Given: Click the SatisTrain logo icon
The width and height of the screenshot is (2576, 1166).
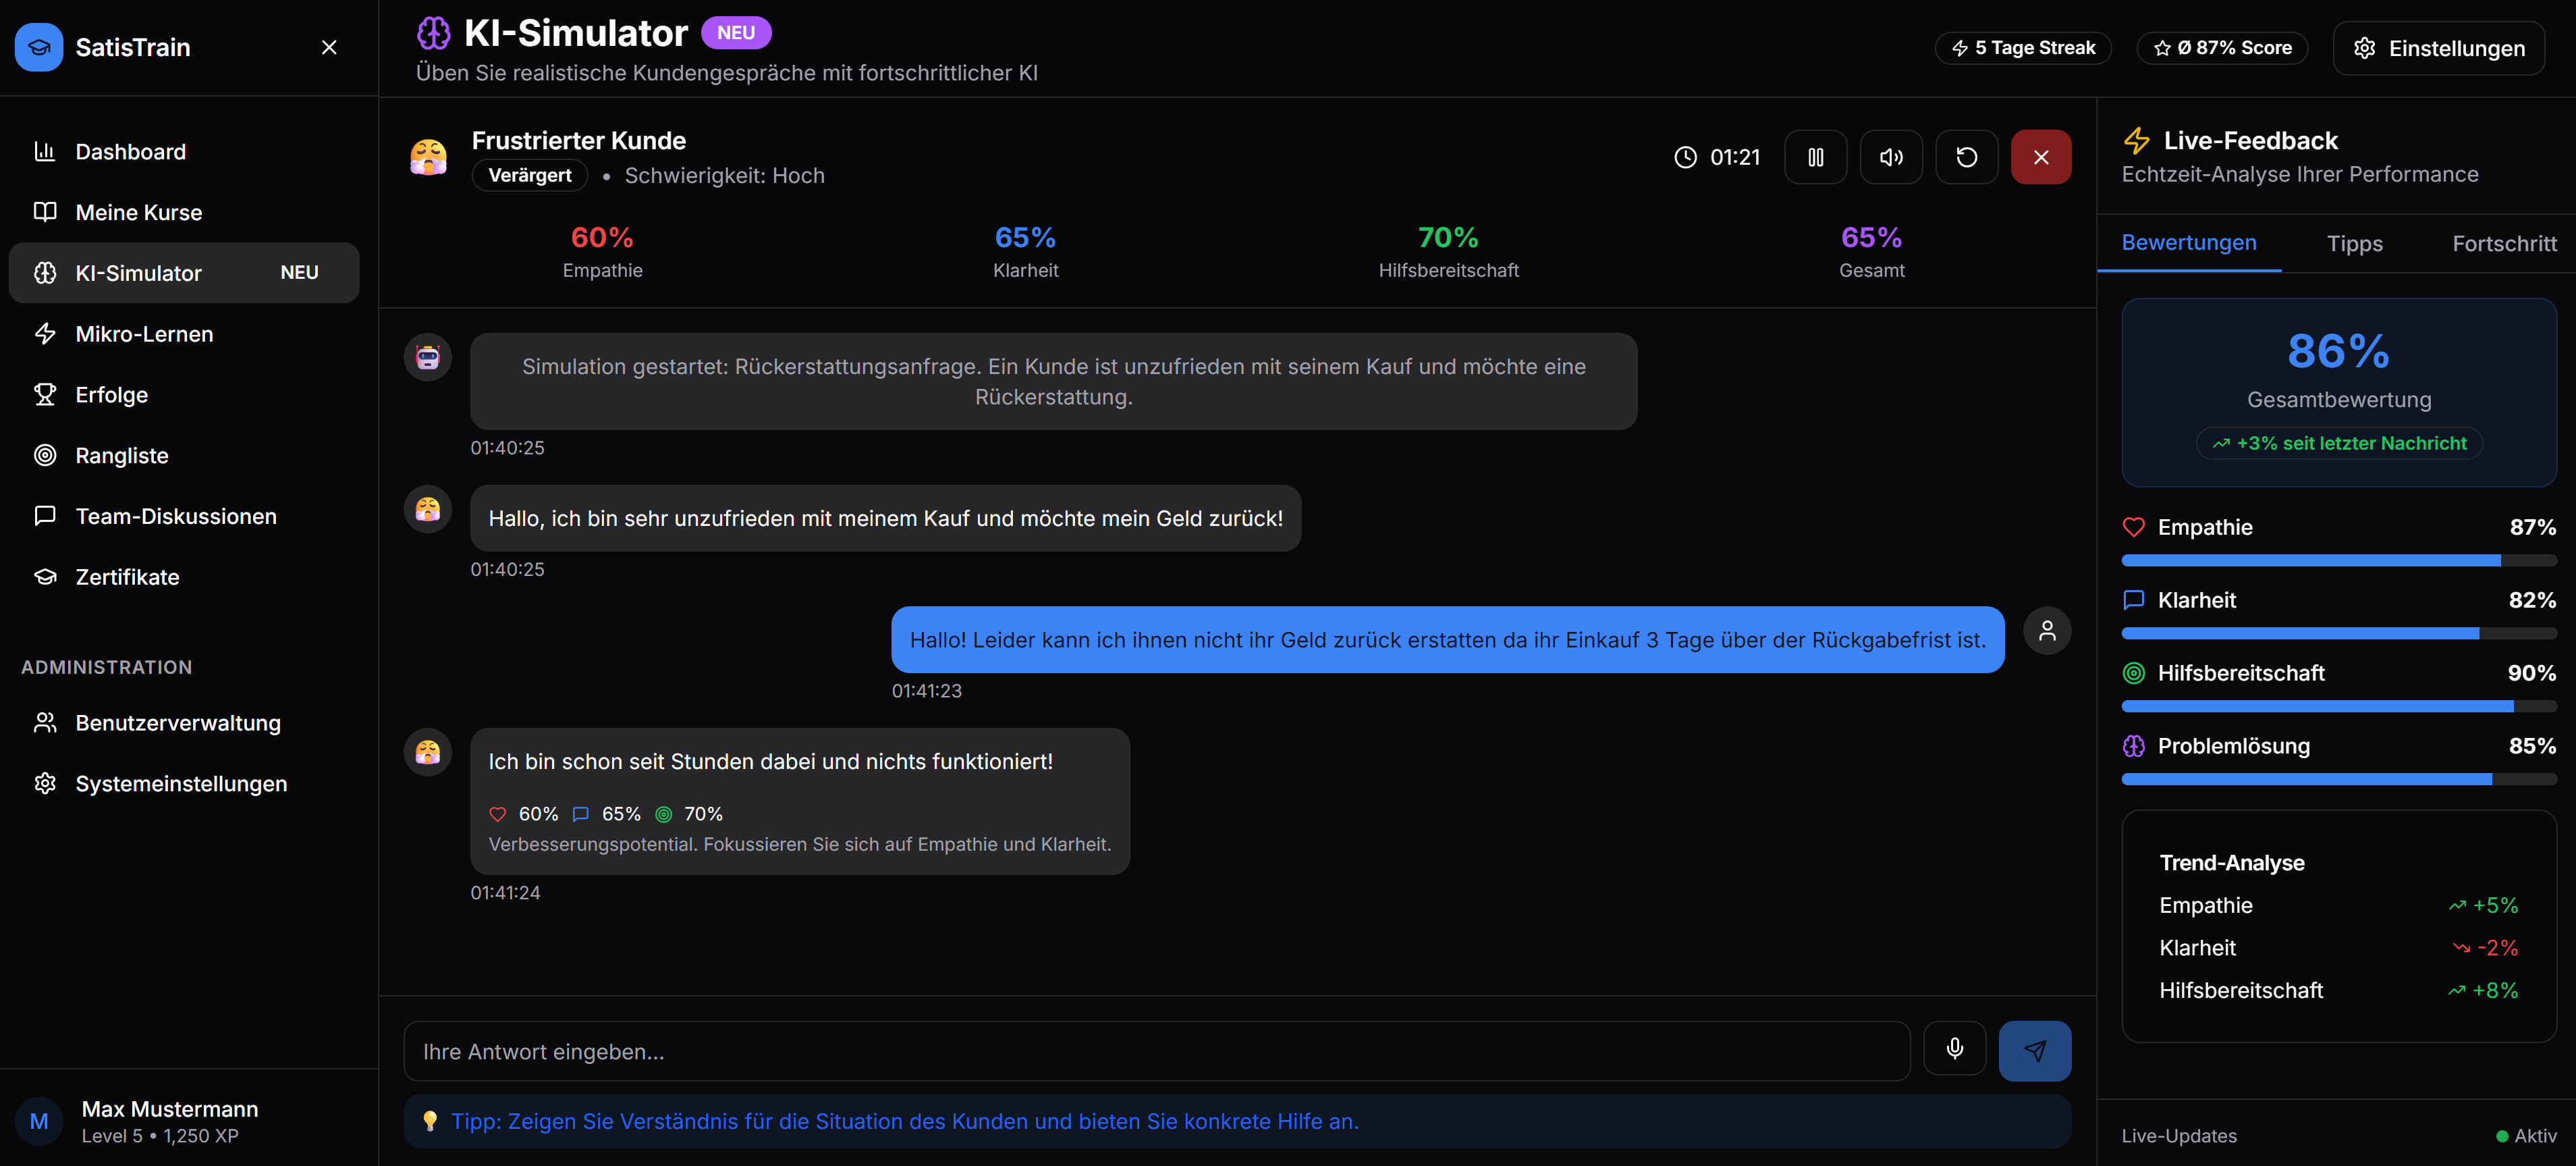Looking at the screenshot, I should pyautogui.click(x=39, y=47).
